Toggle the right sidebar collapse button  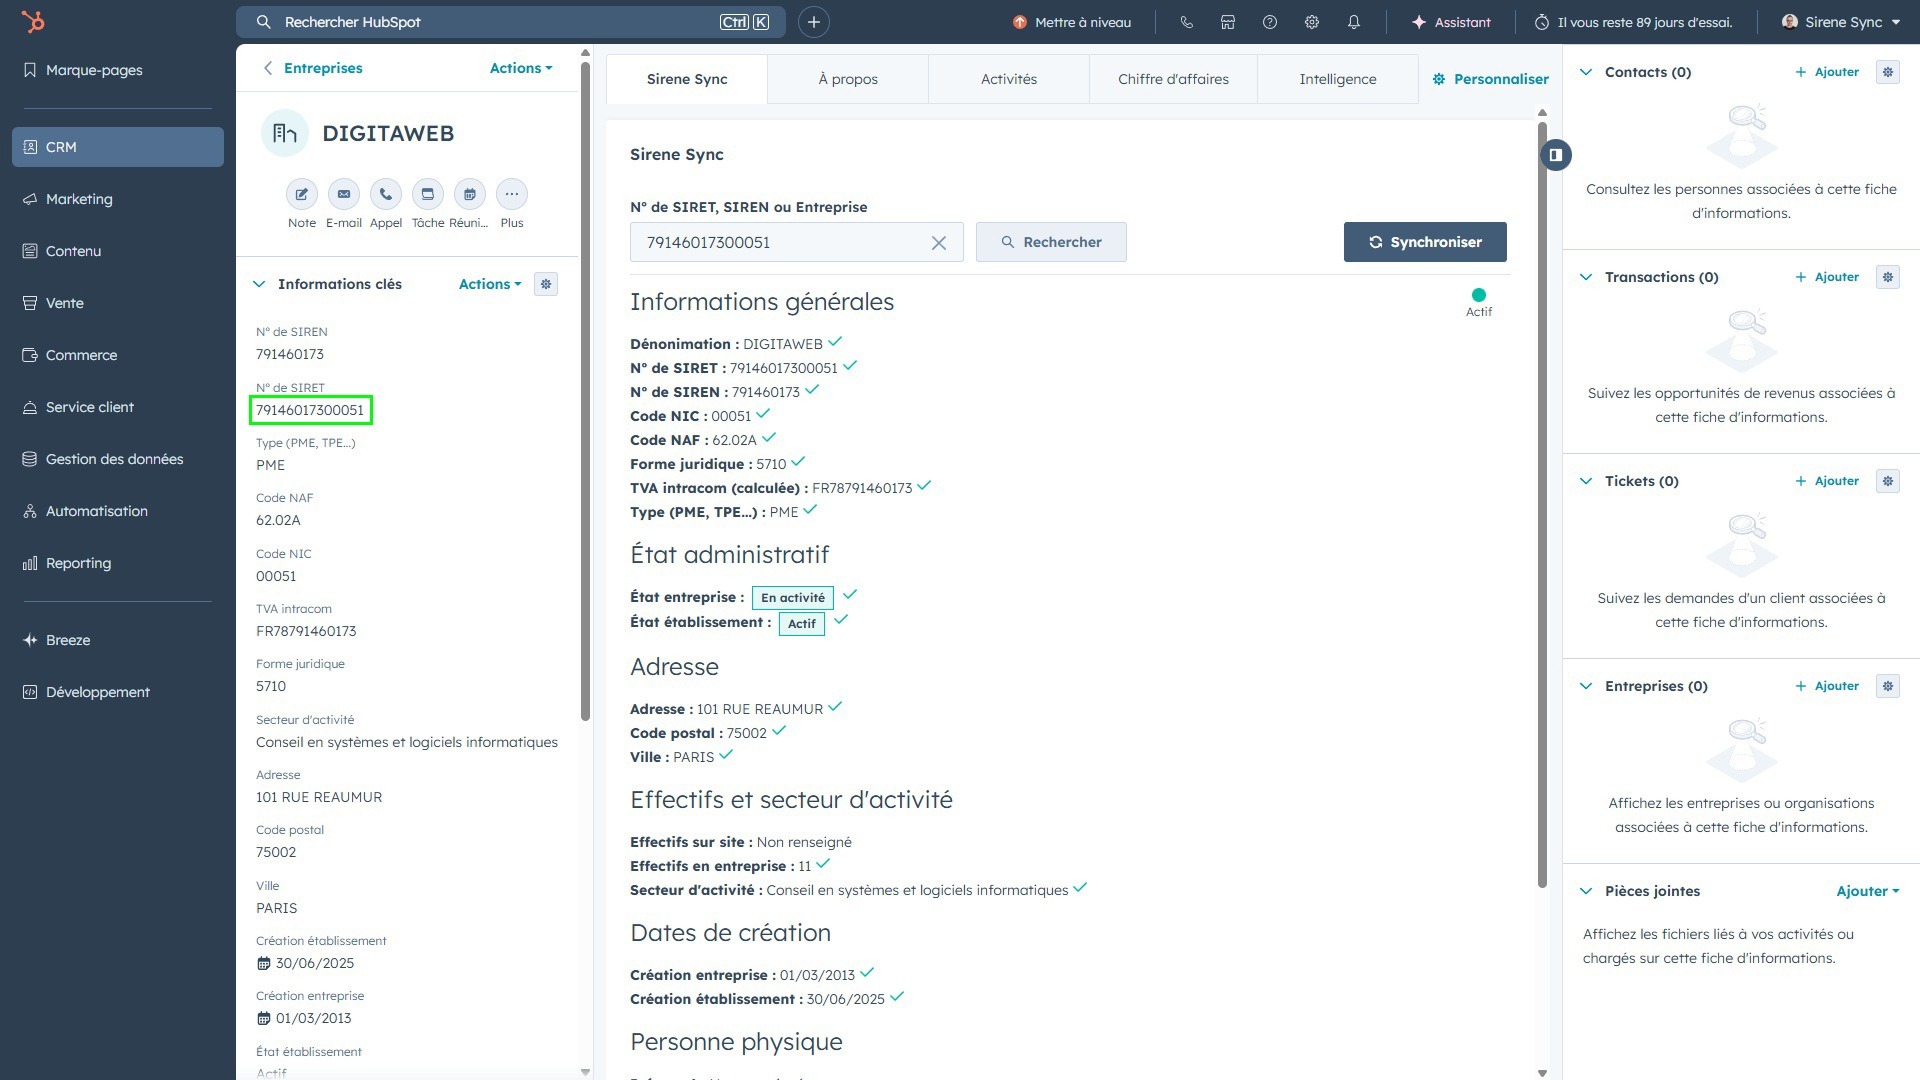[x=1556, y=155]
